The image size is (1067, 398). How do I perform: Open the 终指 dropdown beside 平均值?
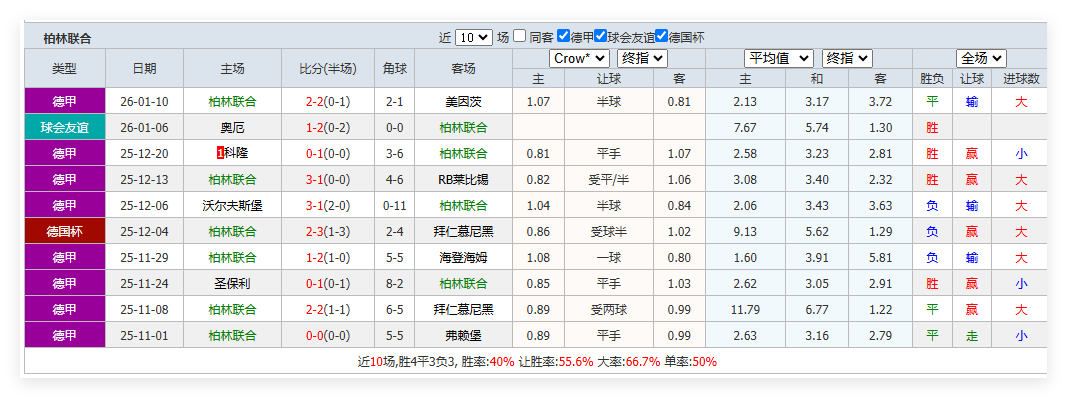pyautogui.click(x=847, y=59)
